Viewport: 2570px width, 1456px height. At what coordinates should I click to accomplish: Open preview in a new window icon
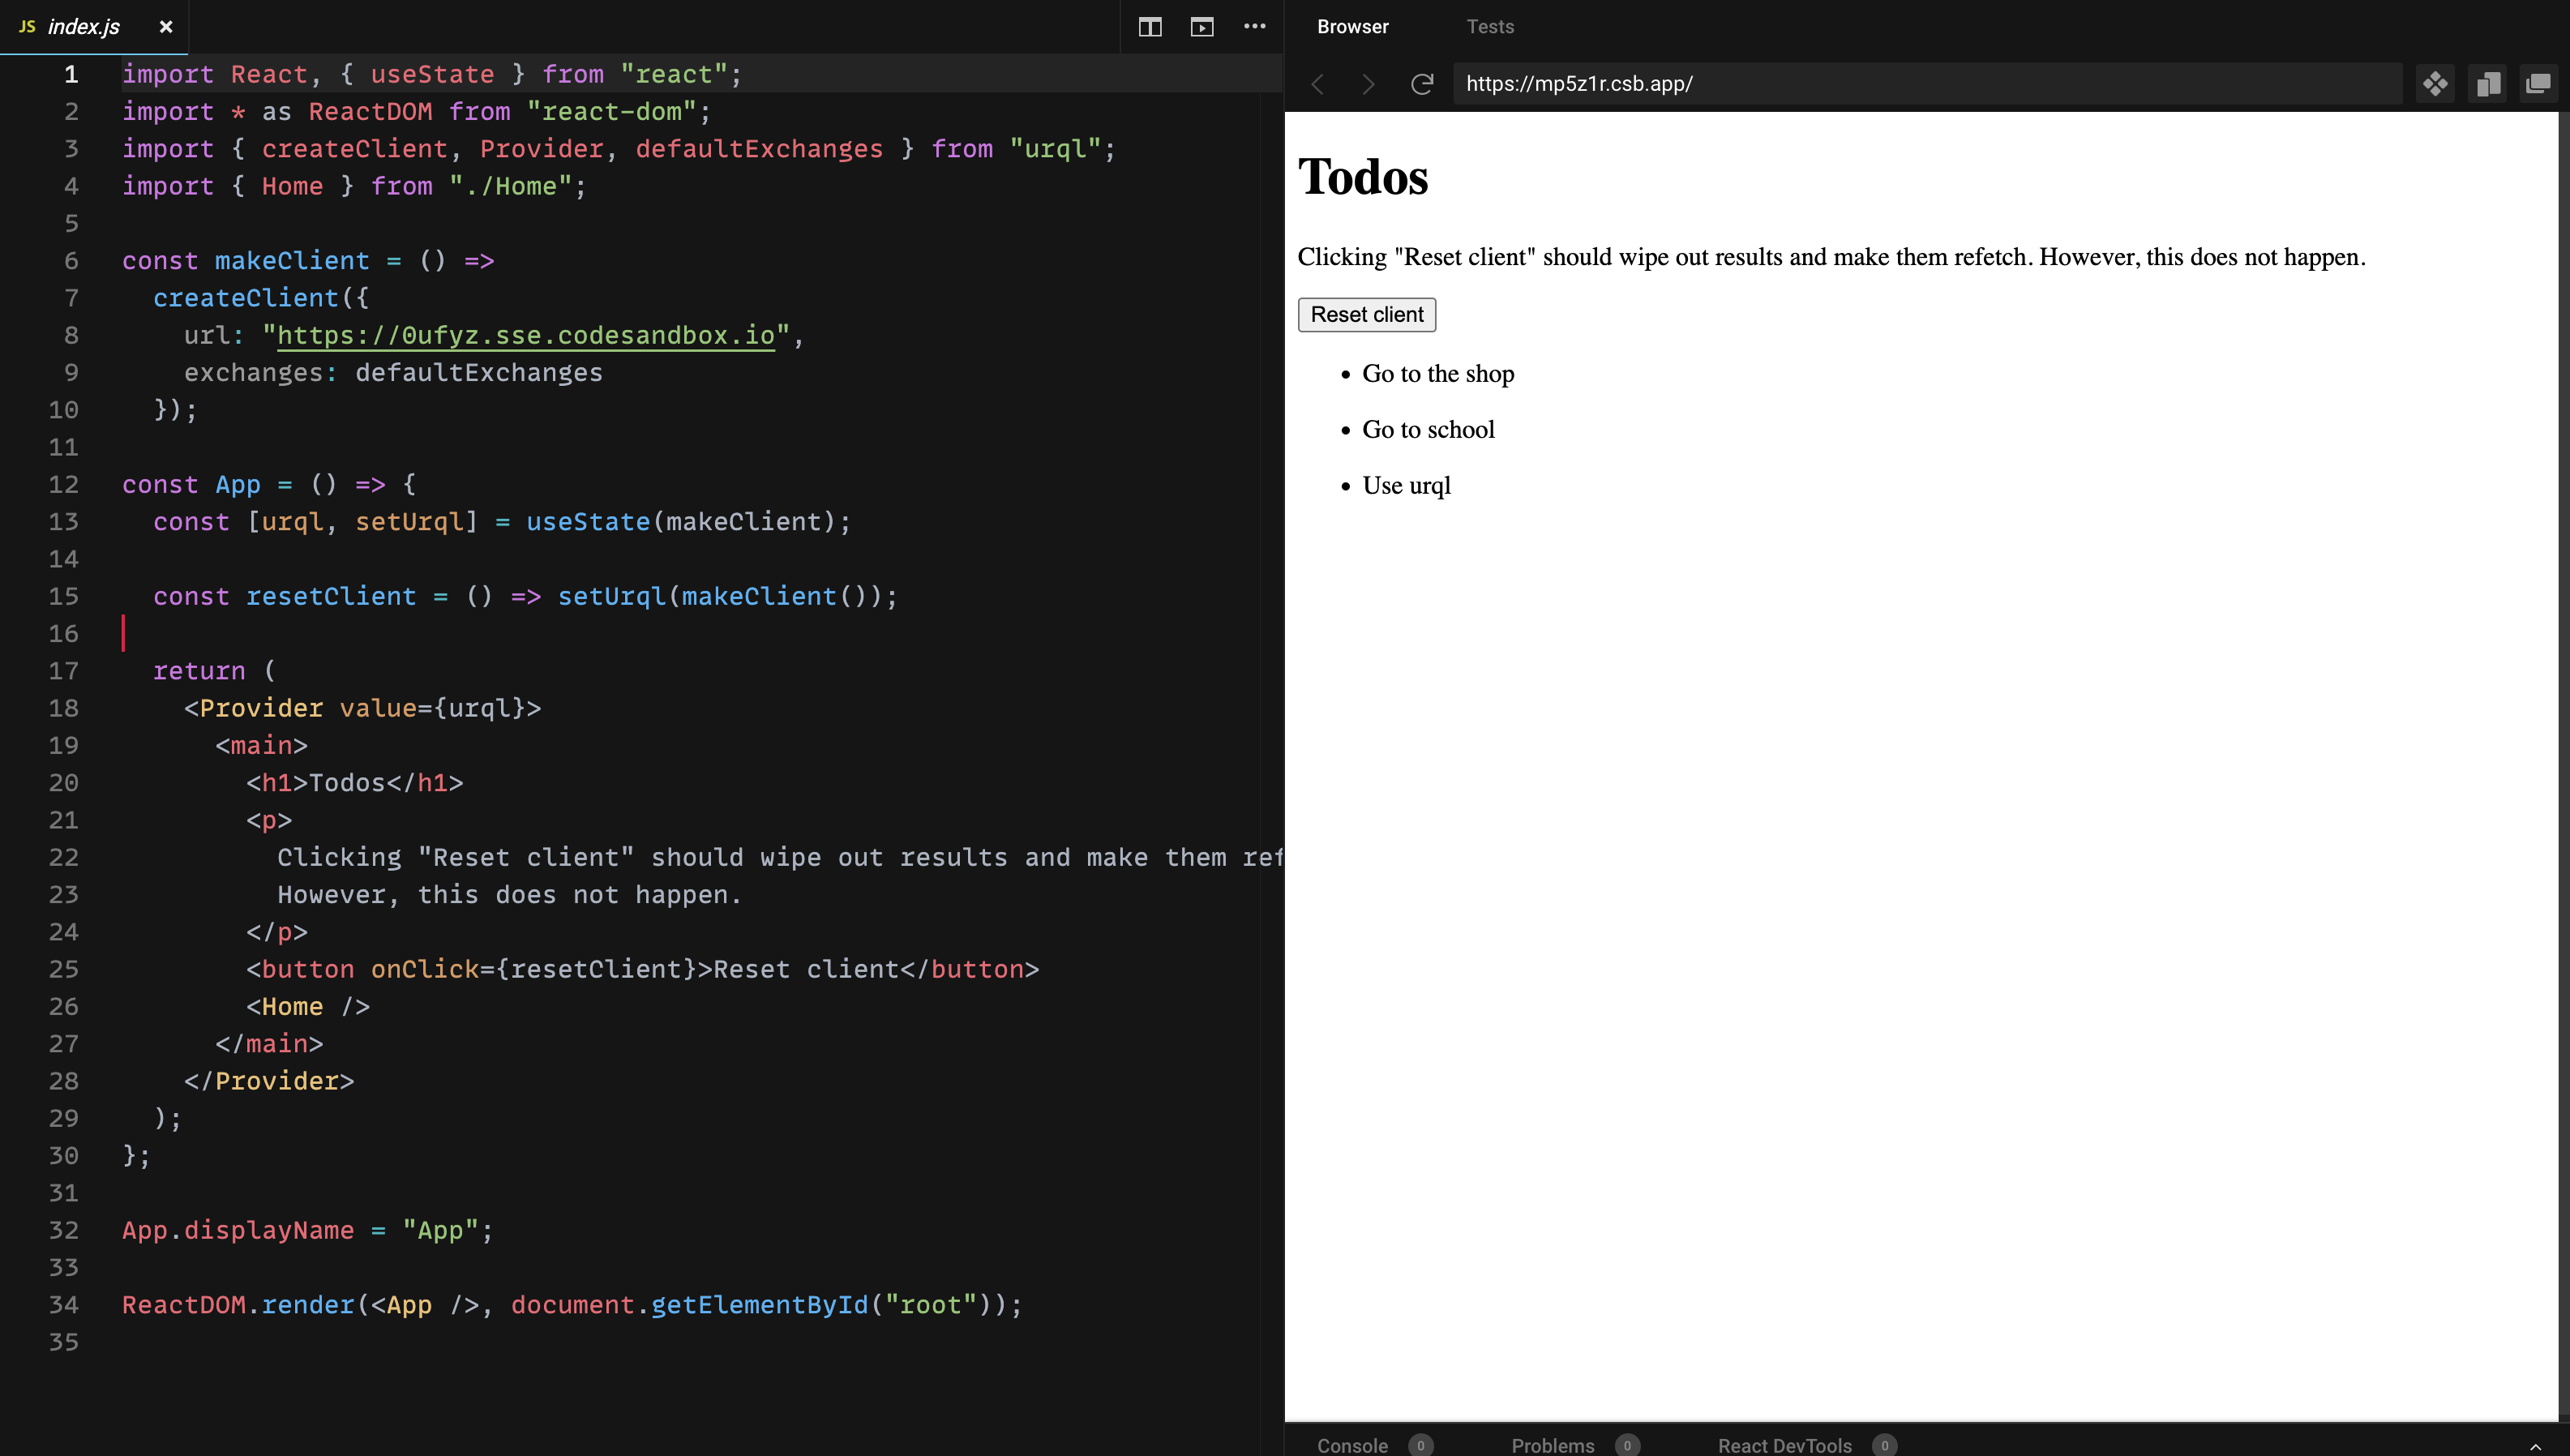coord(2540,84)
